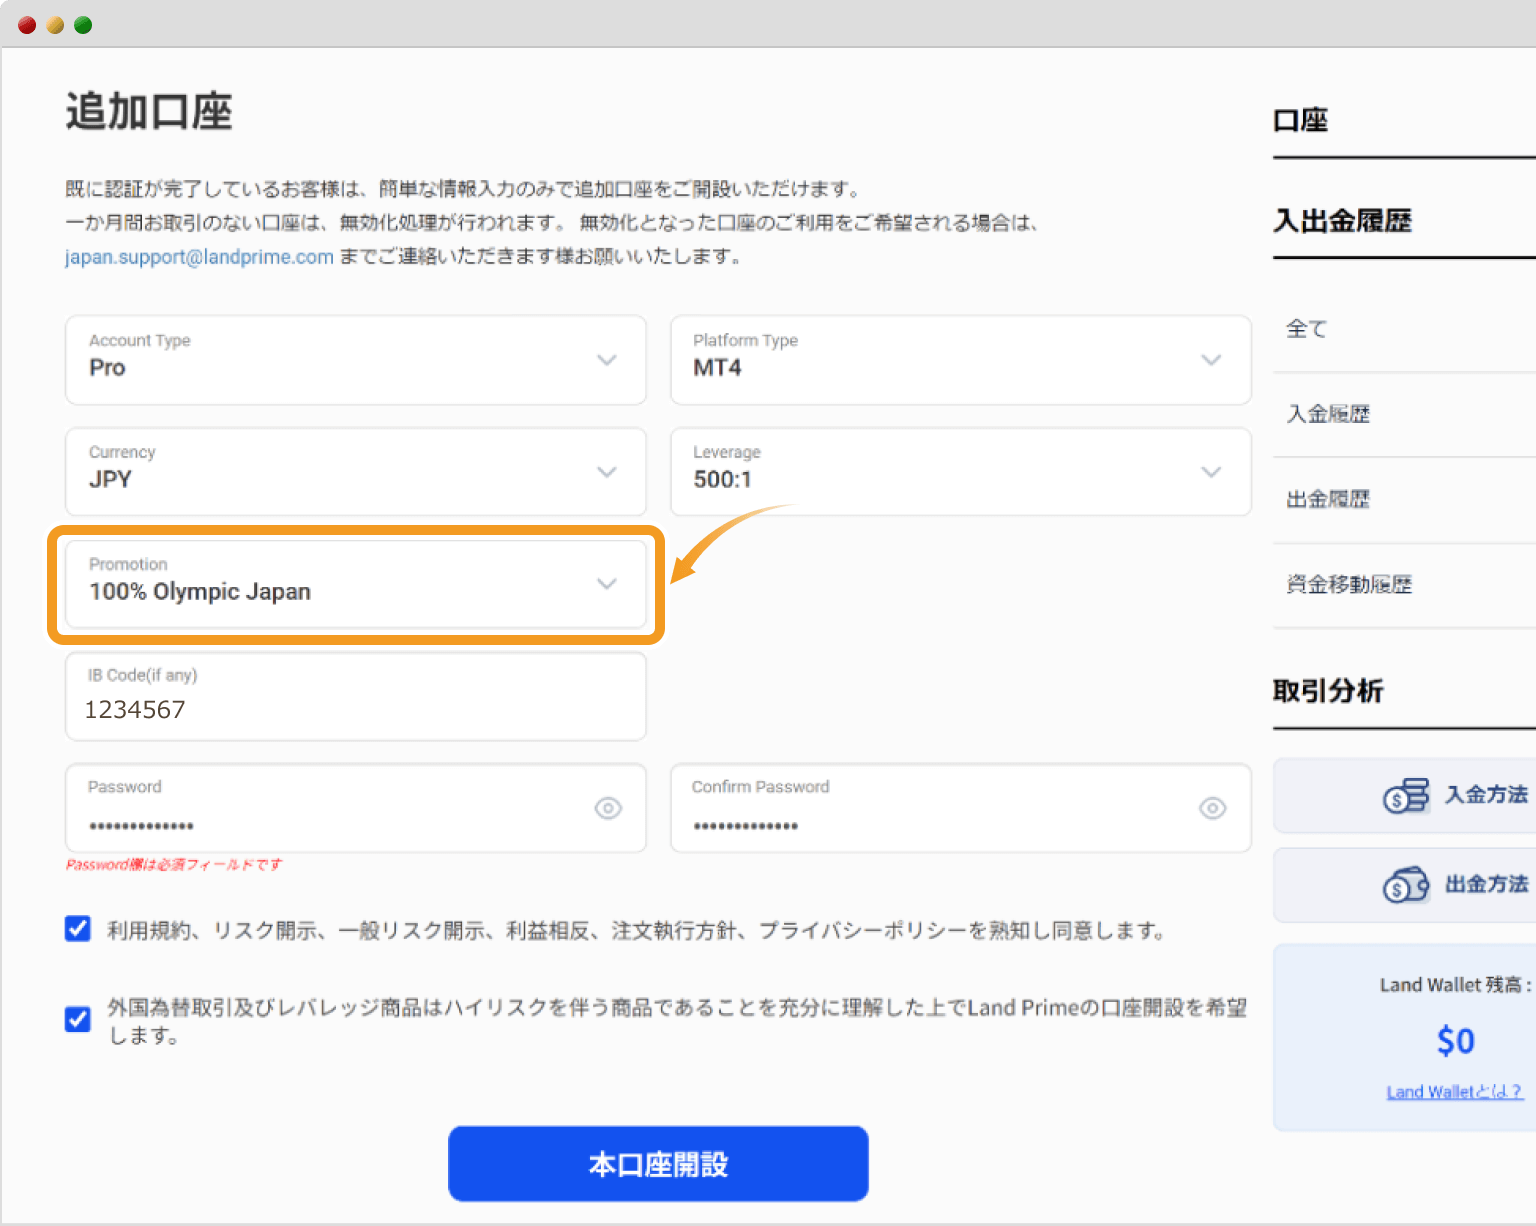Image resolution: width=1536 pixels, height=1226 pixels.
Task: Click the 入金方法 button
Action: coord(1404,795)
